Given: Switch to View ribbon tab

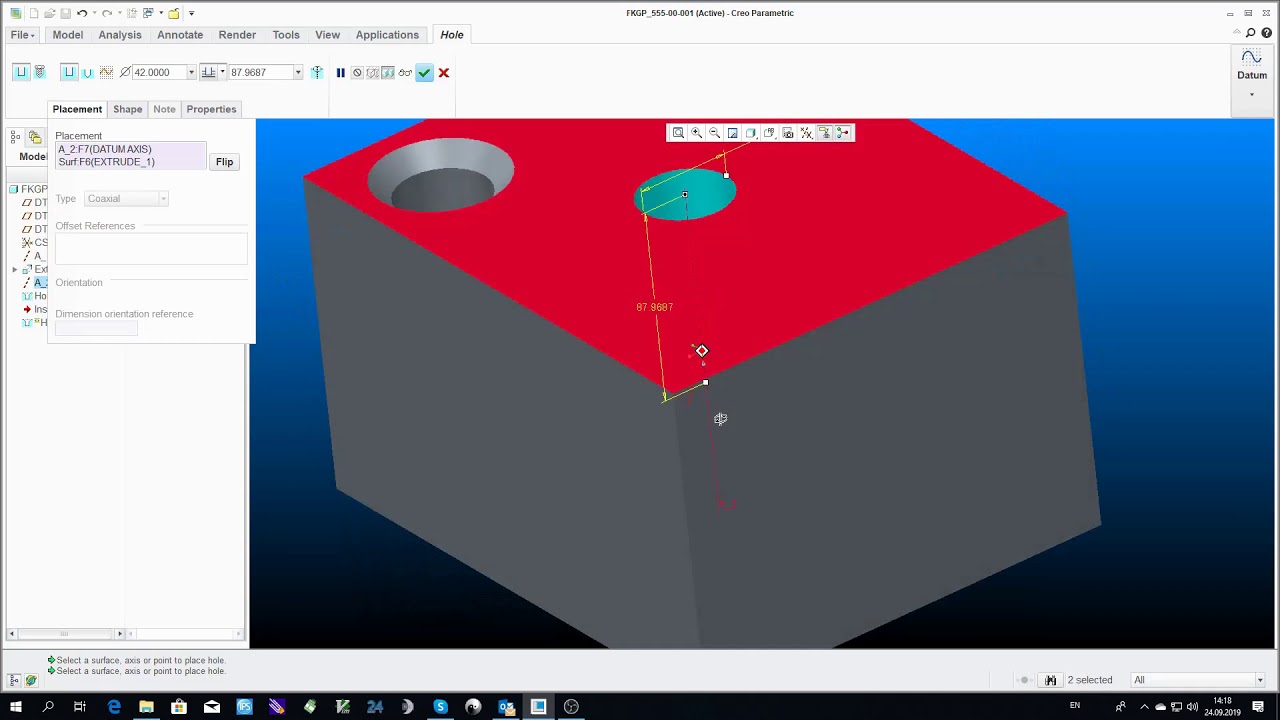Looking at the screenshot, I should pyautogui.click(x=328, y=35).
